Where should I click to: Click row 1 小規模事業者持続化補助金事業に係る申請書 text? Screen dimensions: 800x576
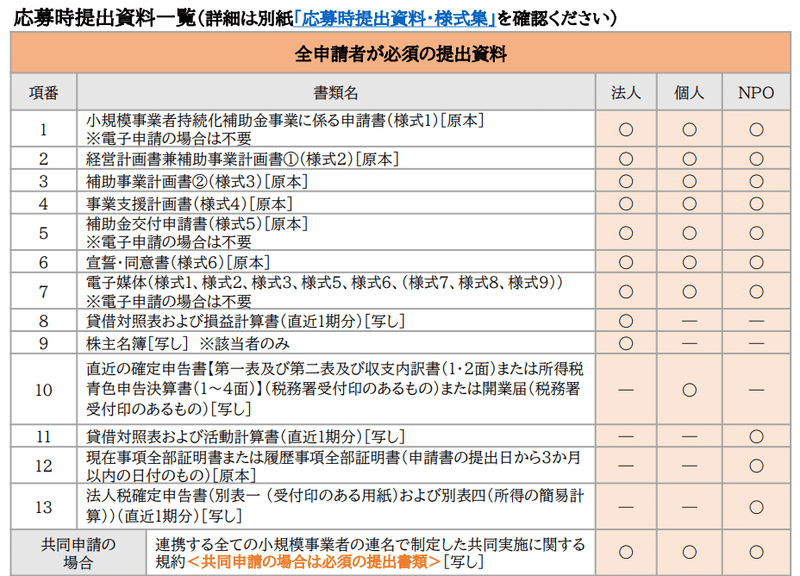285,120
